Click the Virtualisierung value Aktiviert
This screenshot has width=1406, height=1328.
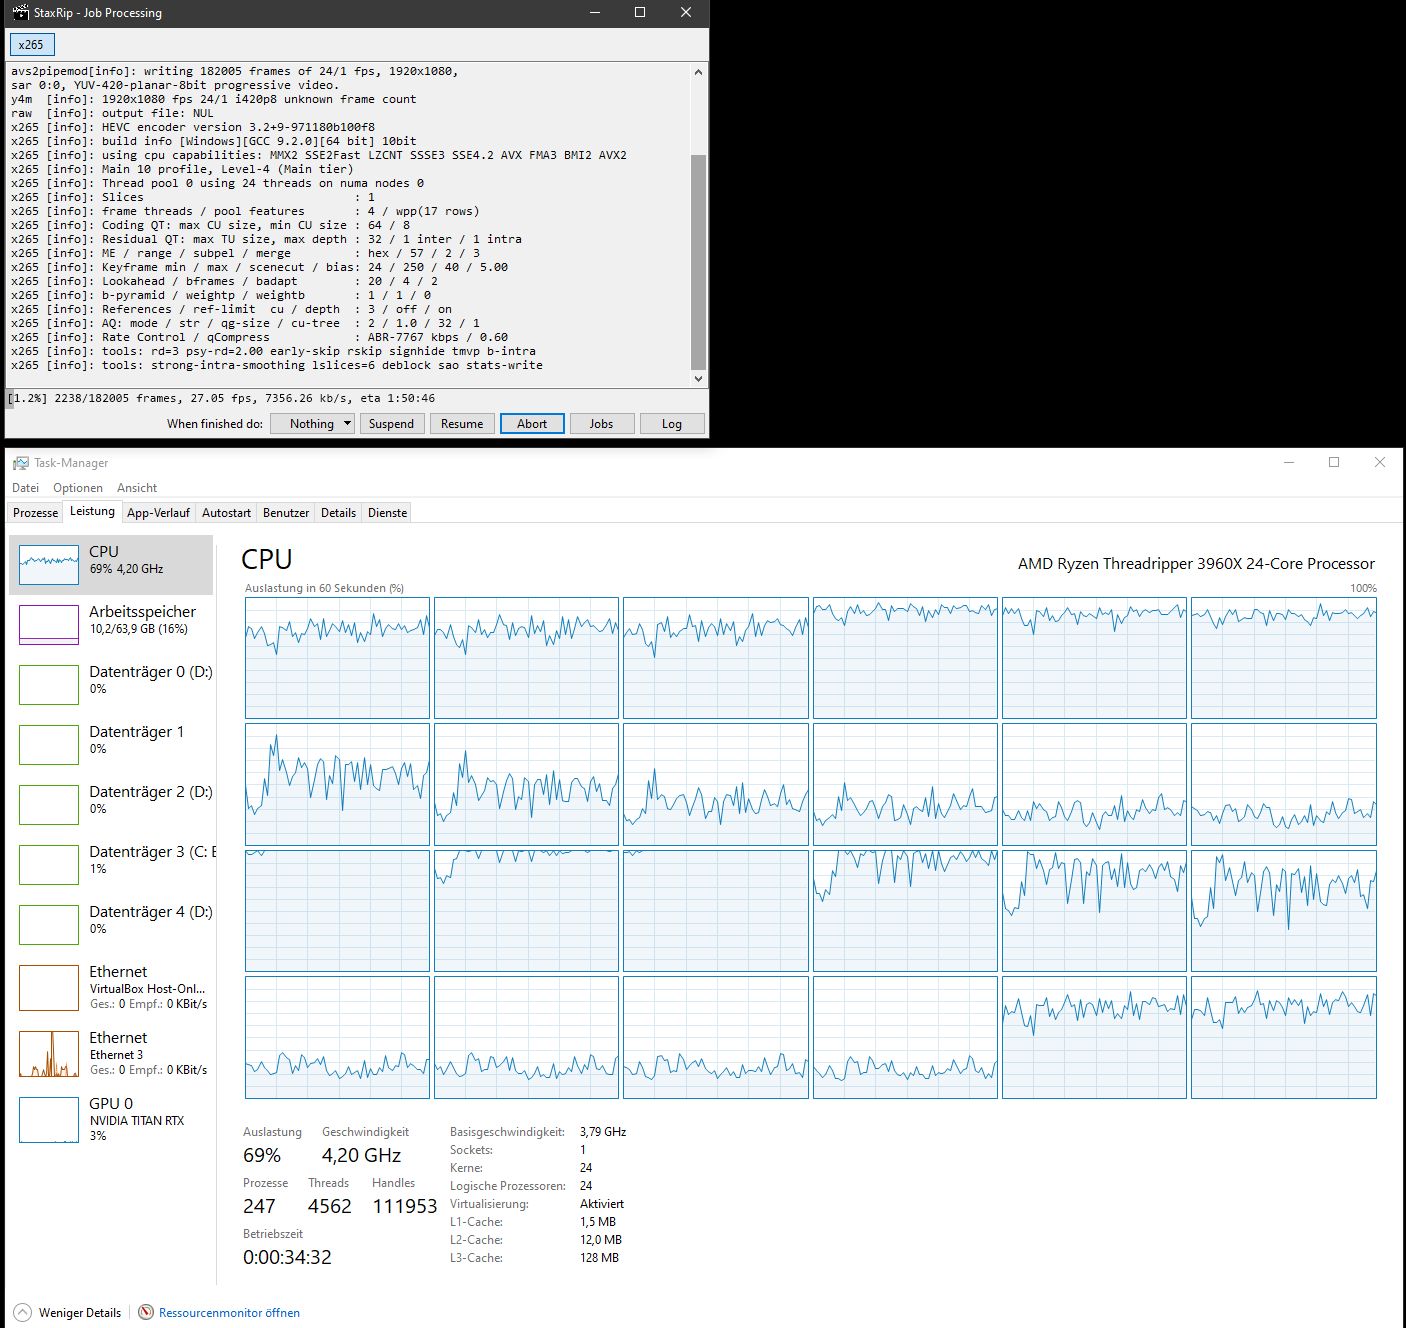[602, 1204]
